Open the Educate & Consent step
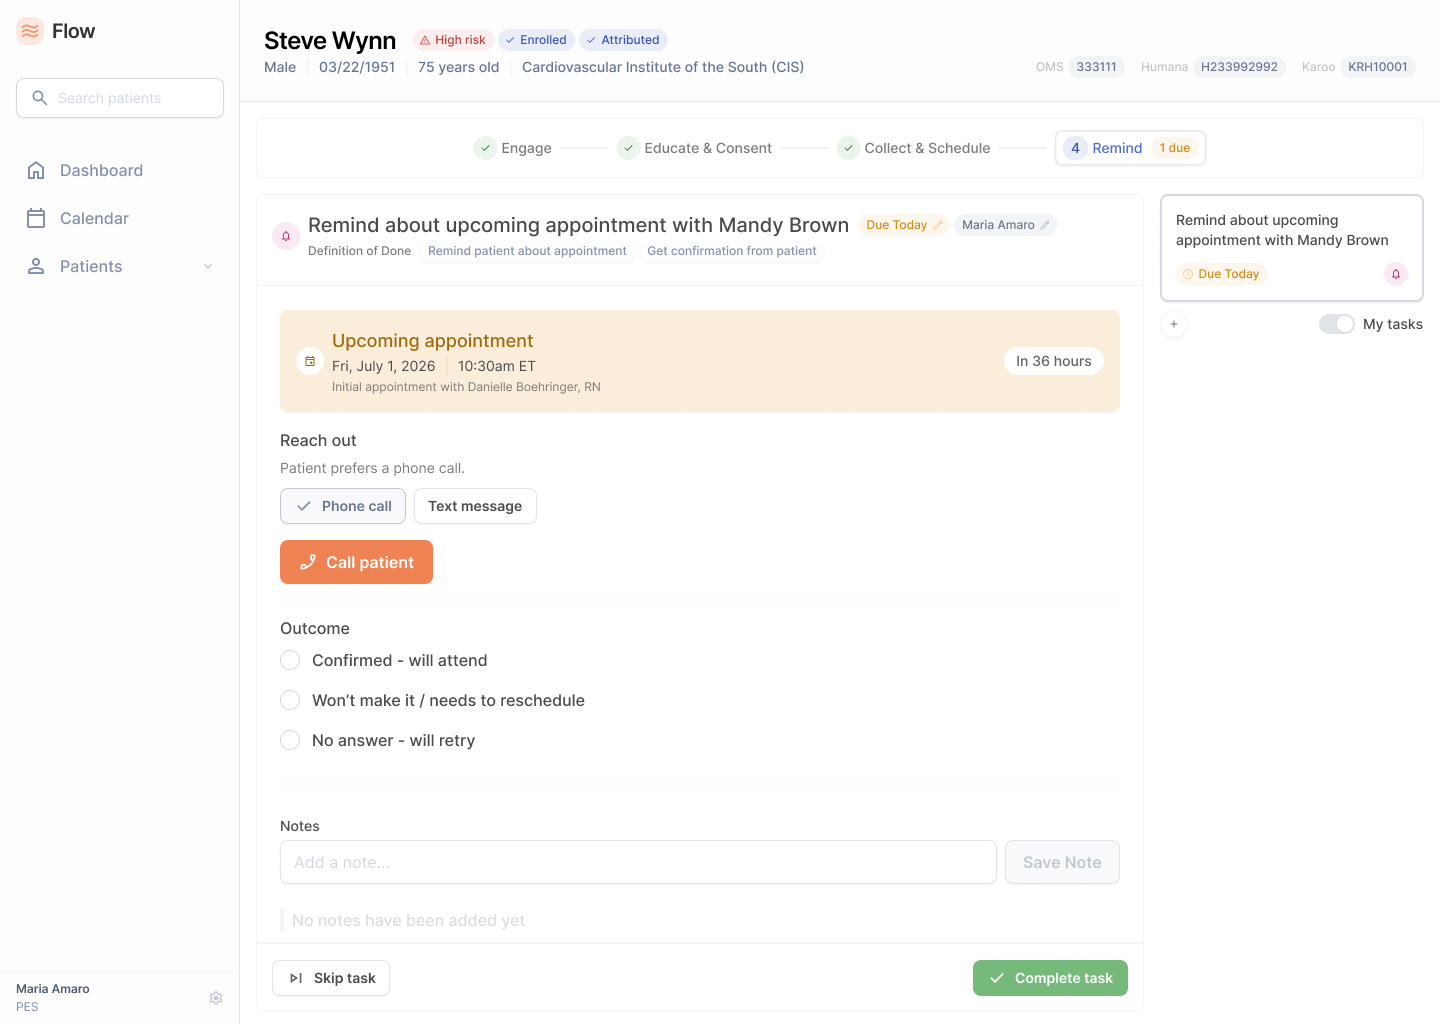 click(695, 148)
